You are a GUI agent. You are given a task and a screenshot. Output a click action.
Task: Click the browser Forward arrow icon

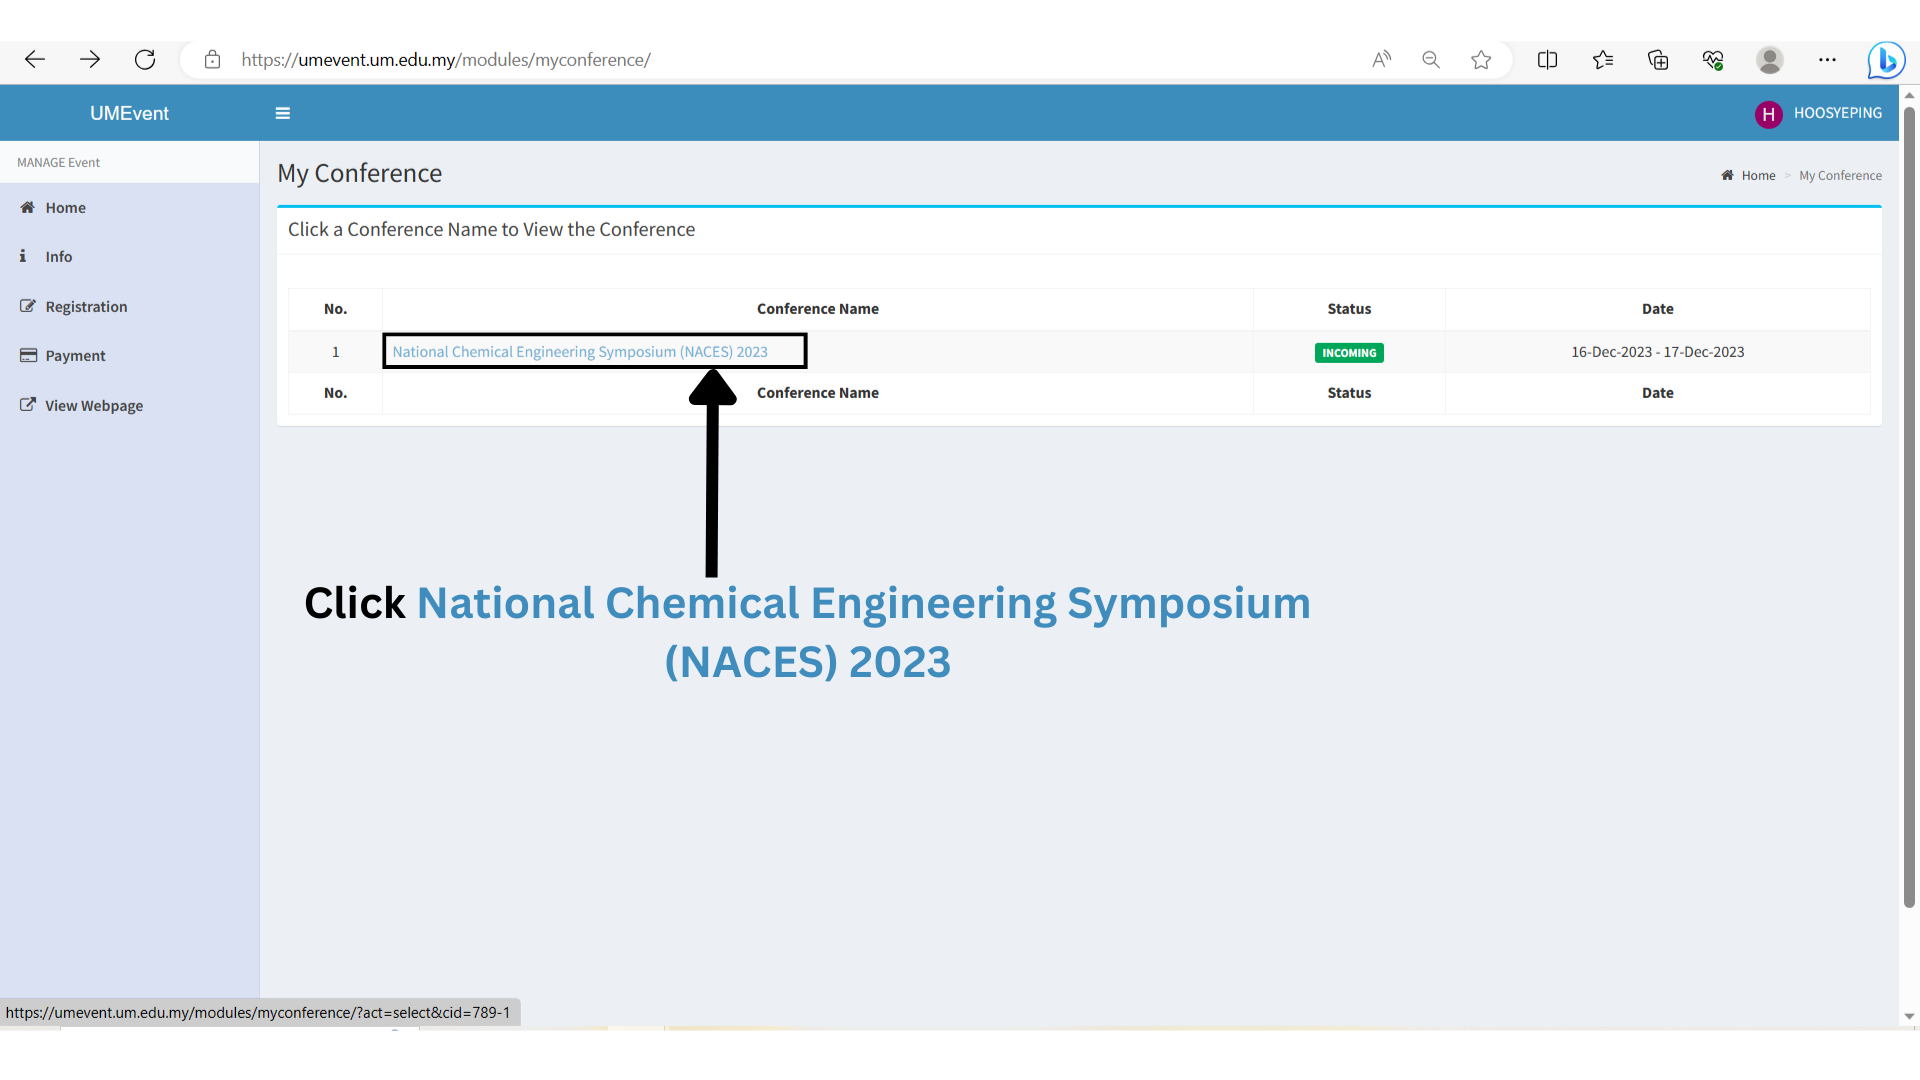(x=90, y=60)
